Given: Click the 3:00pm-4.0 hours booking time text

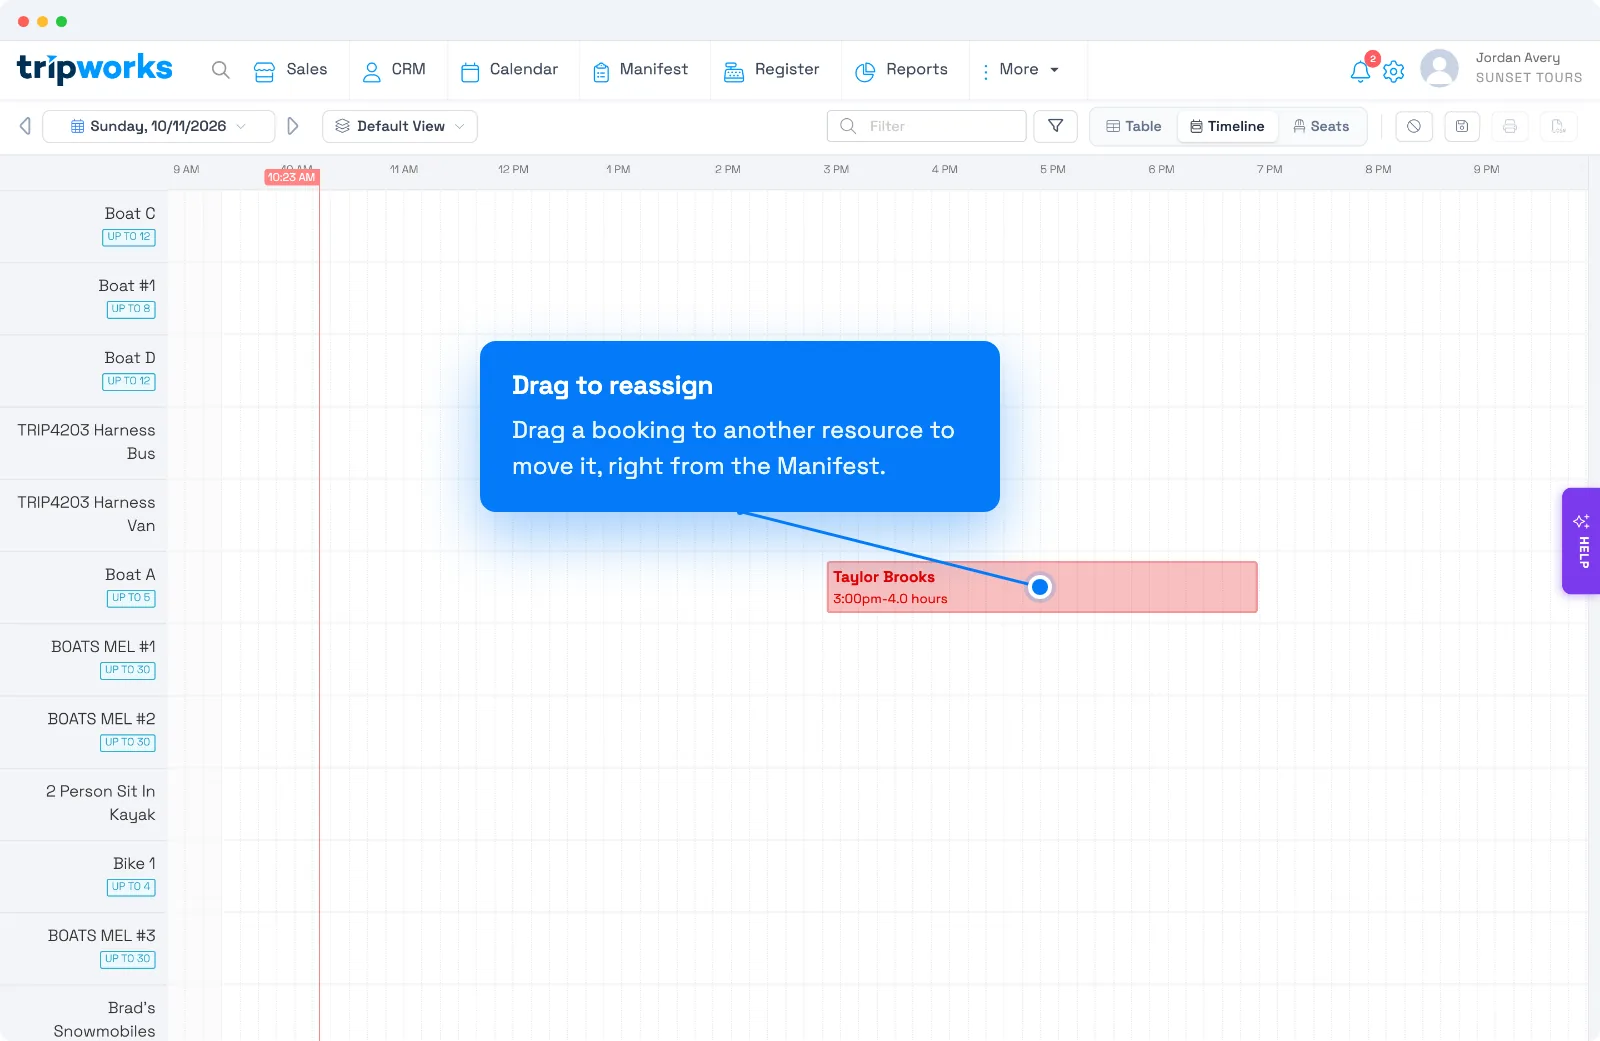Looking at the screenshot, I should [890, 599].
